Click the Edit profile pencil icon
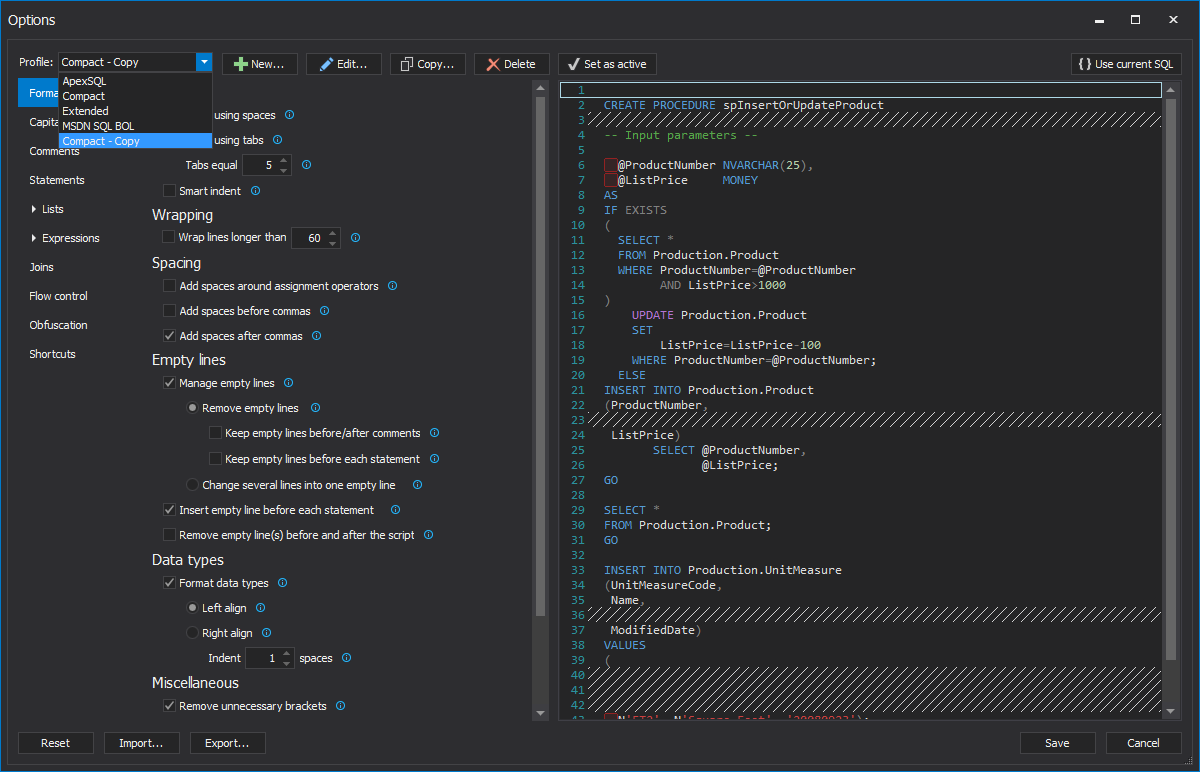The image size is (1200, 772). (326, 64)
